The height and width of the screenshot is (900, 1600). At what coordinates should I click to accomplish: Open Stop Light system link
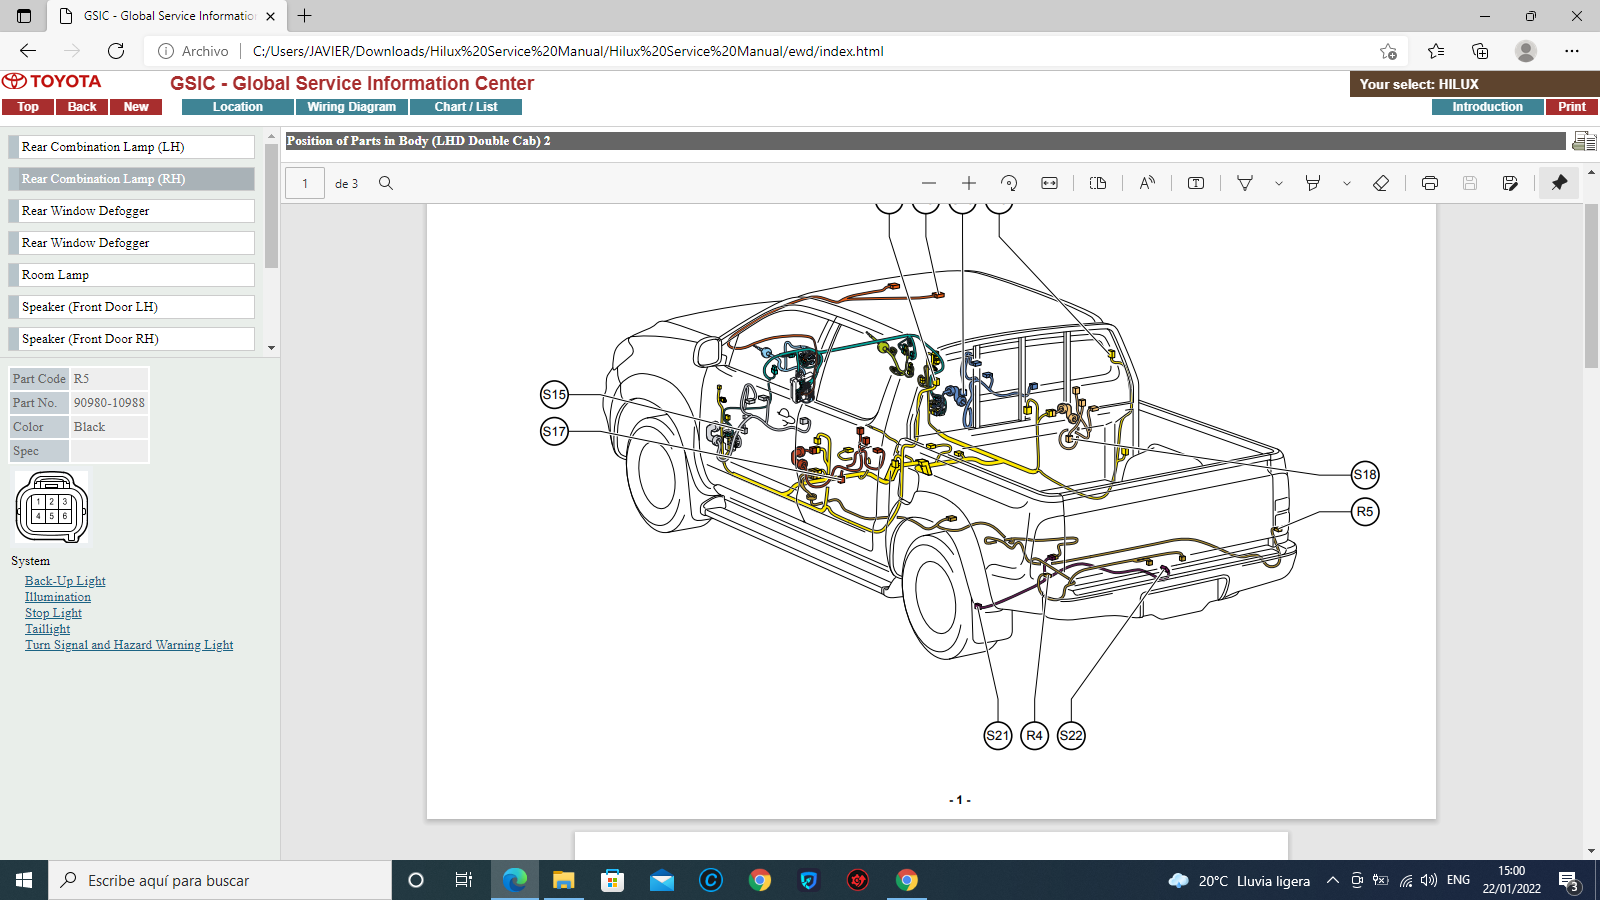click(53, 613)
